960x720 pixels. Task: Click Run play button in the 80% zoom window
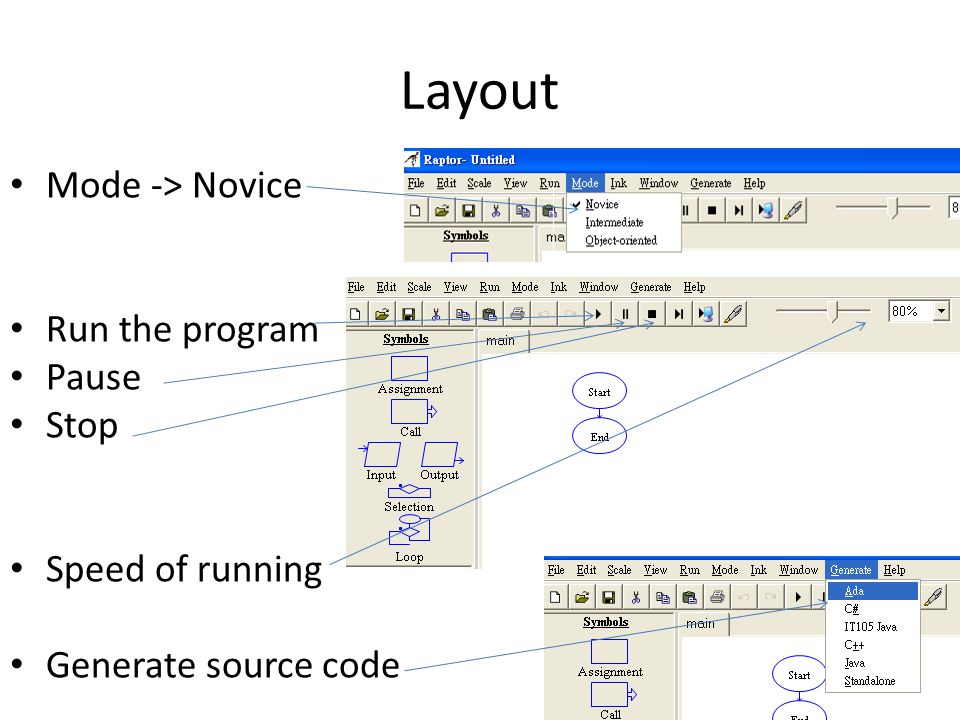[598, 314]
